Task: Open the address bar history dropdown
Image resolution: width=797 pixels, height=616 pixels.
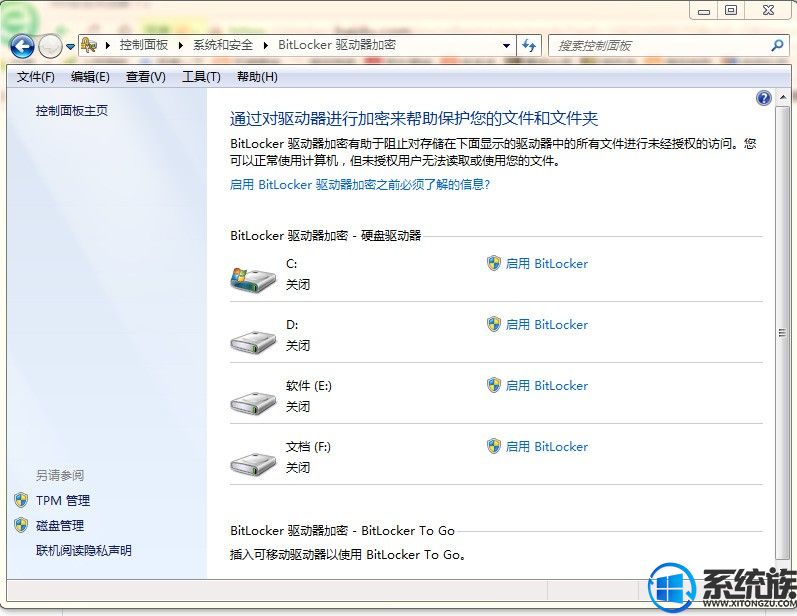Action: (x=506, y=46)
